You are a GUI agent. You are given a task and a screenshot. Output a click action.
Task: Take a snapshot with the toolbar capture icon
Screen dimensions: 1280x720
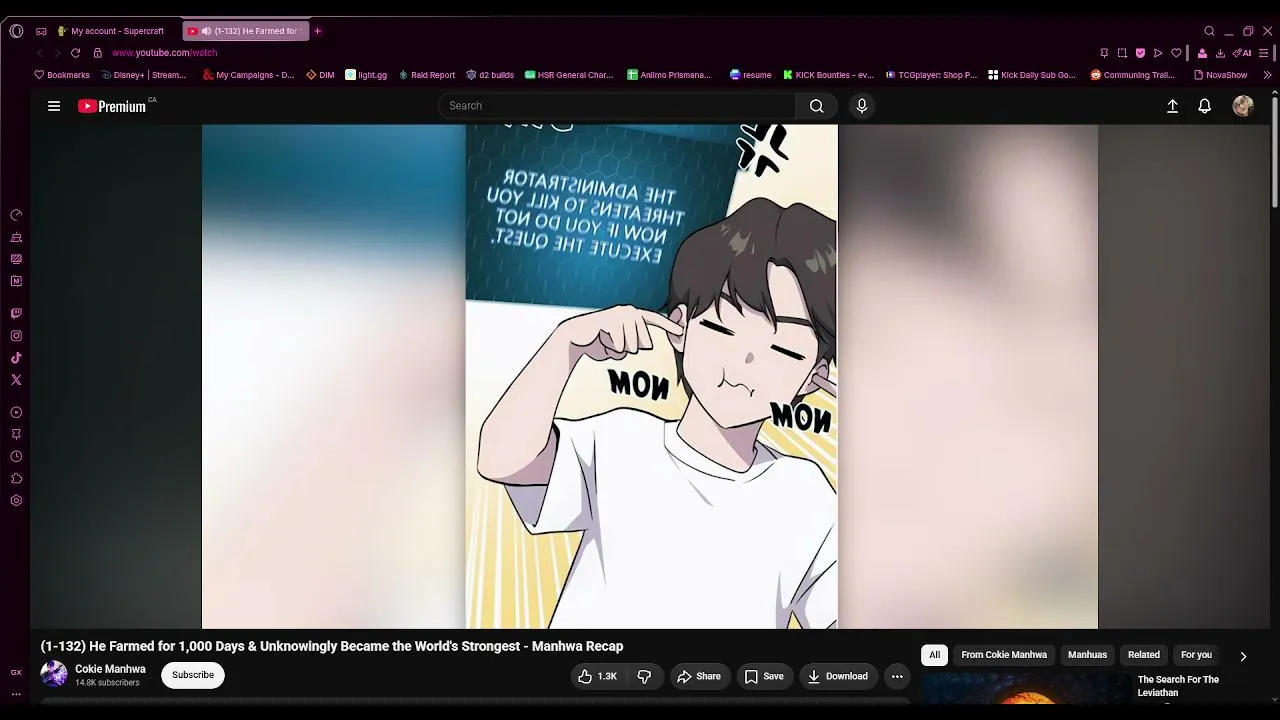(1122, 53)
